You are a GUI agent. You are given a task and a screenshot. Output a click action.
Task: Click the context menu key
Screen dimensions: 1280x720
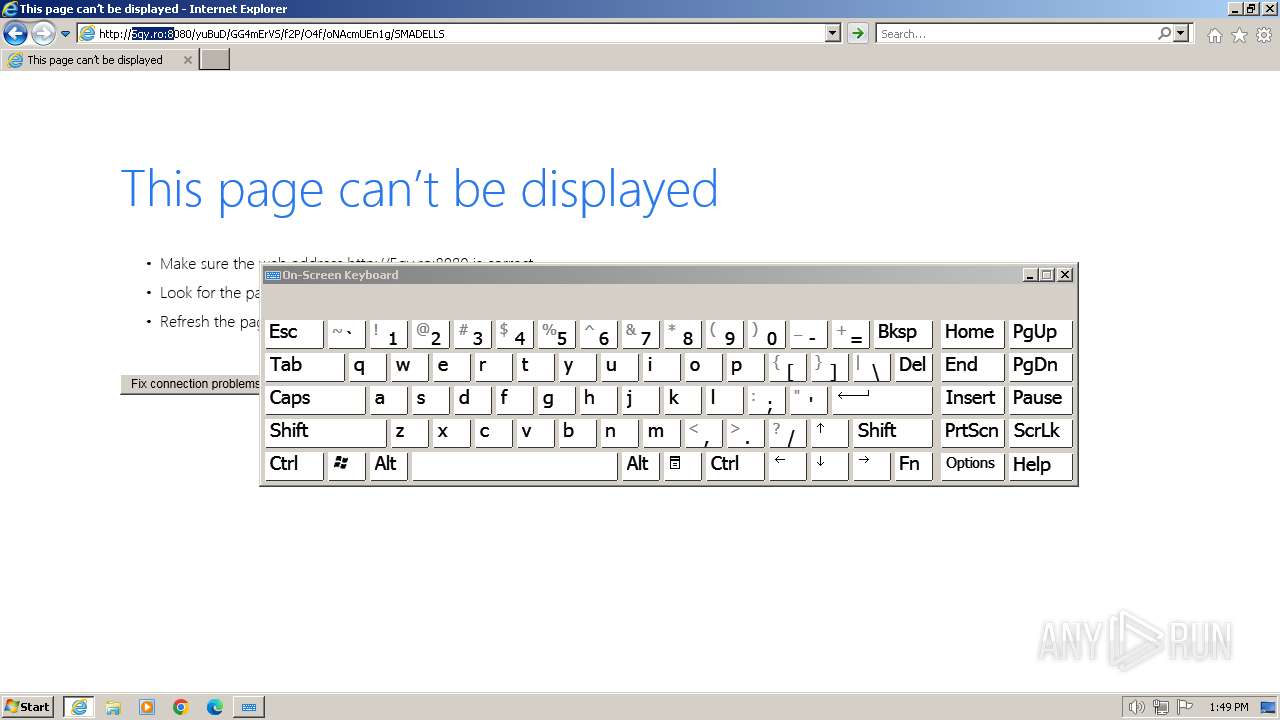tap(682, 465)
